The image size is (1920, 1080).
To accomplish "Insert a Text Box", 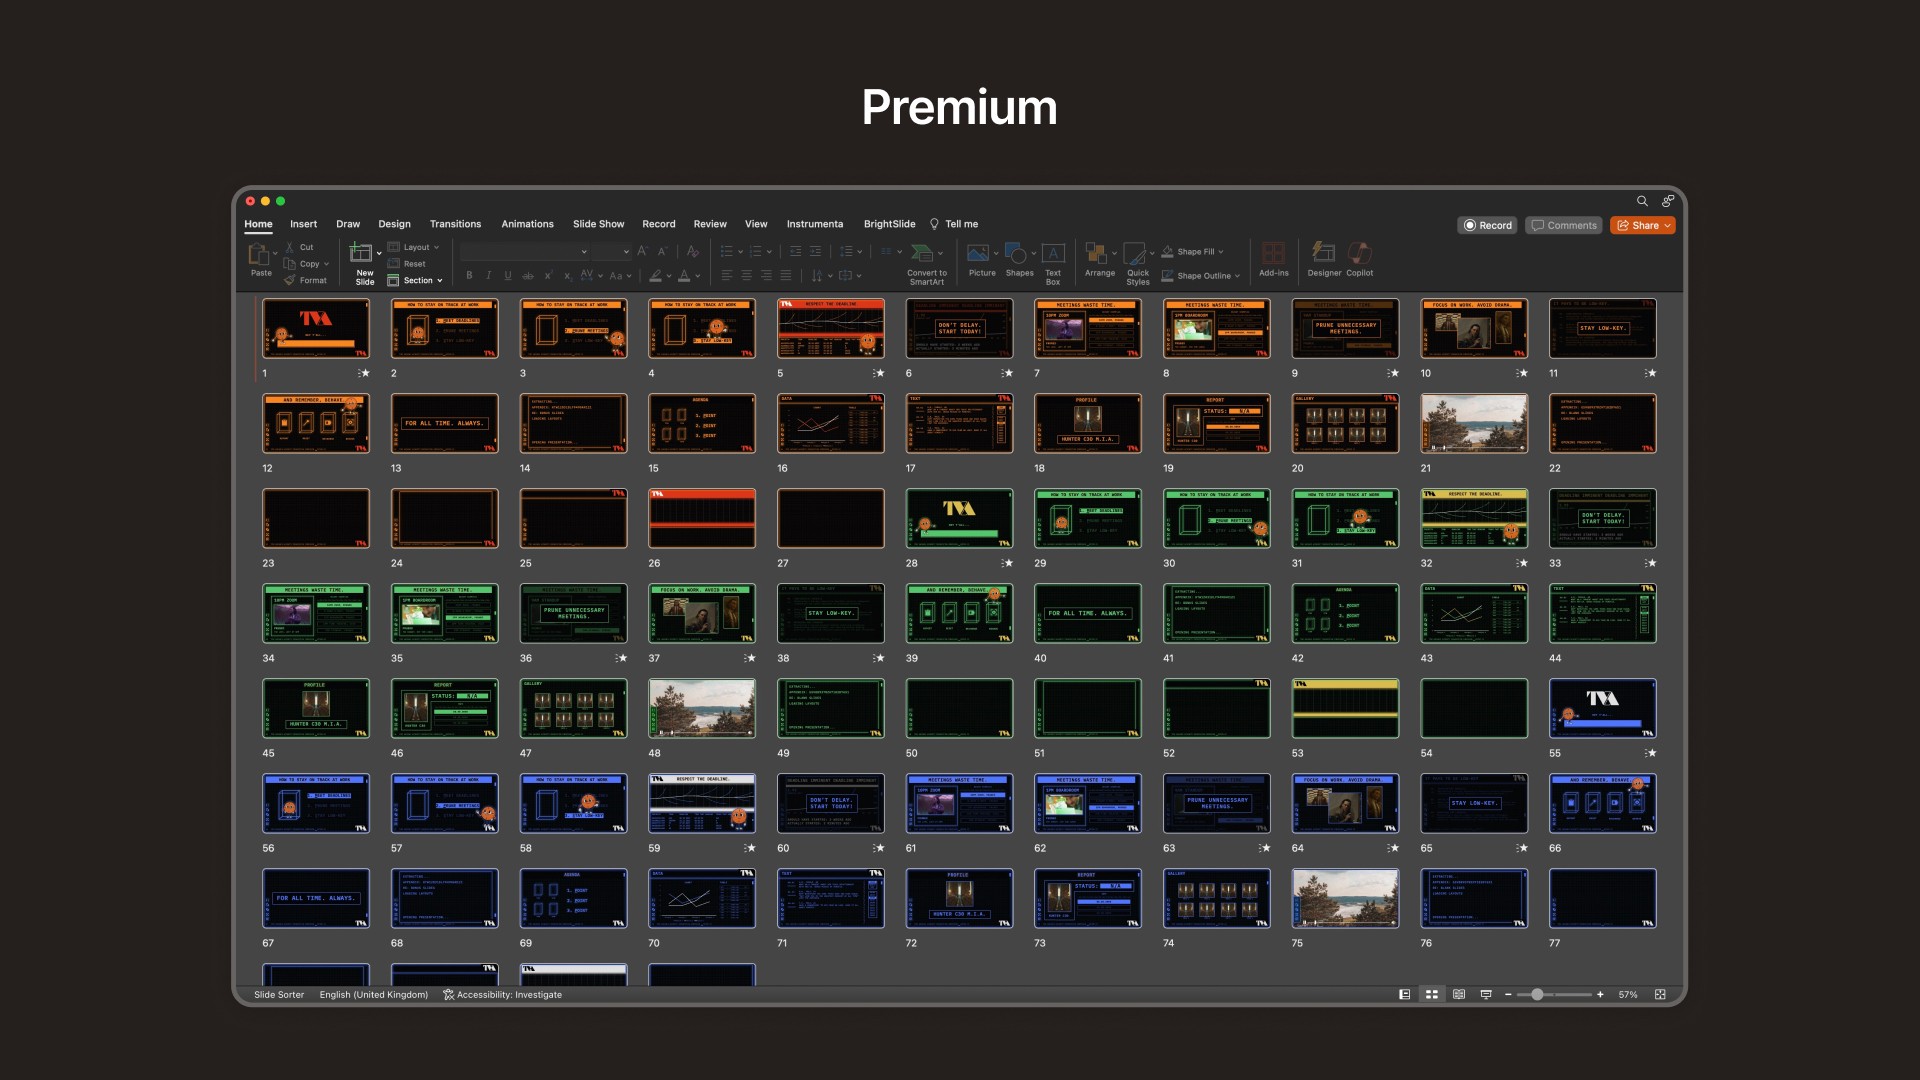I will click(1053, 254).
